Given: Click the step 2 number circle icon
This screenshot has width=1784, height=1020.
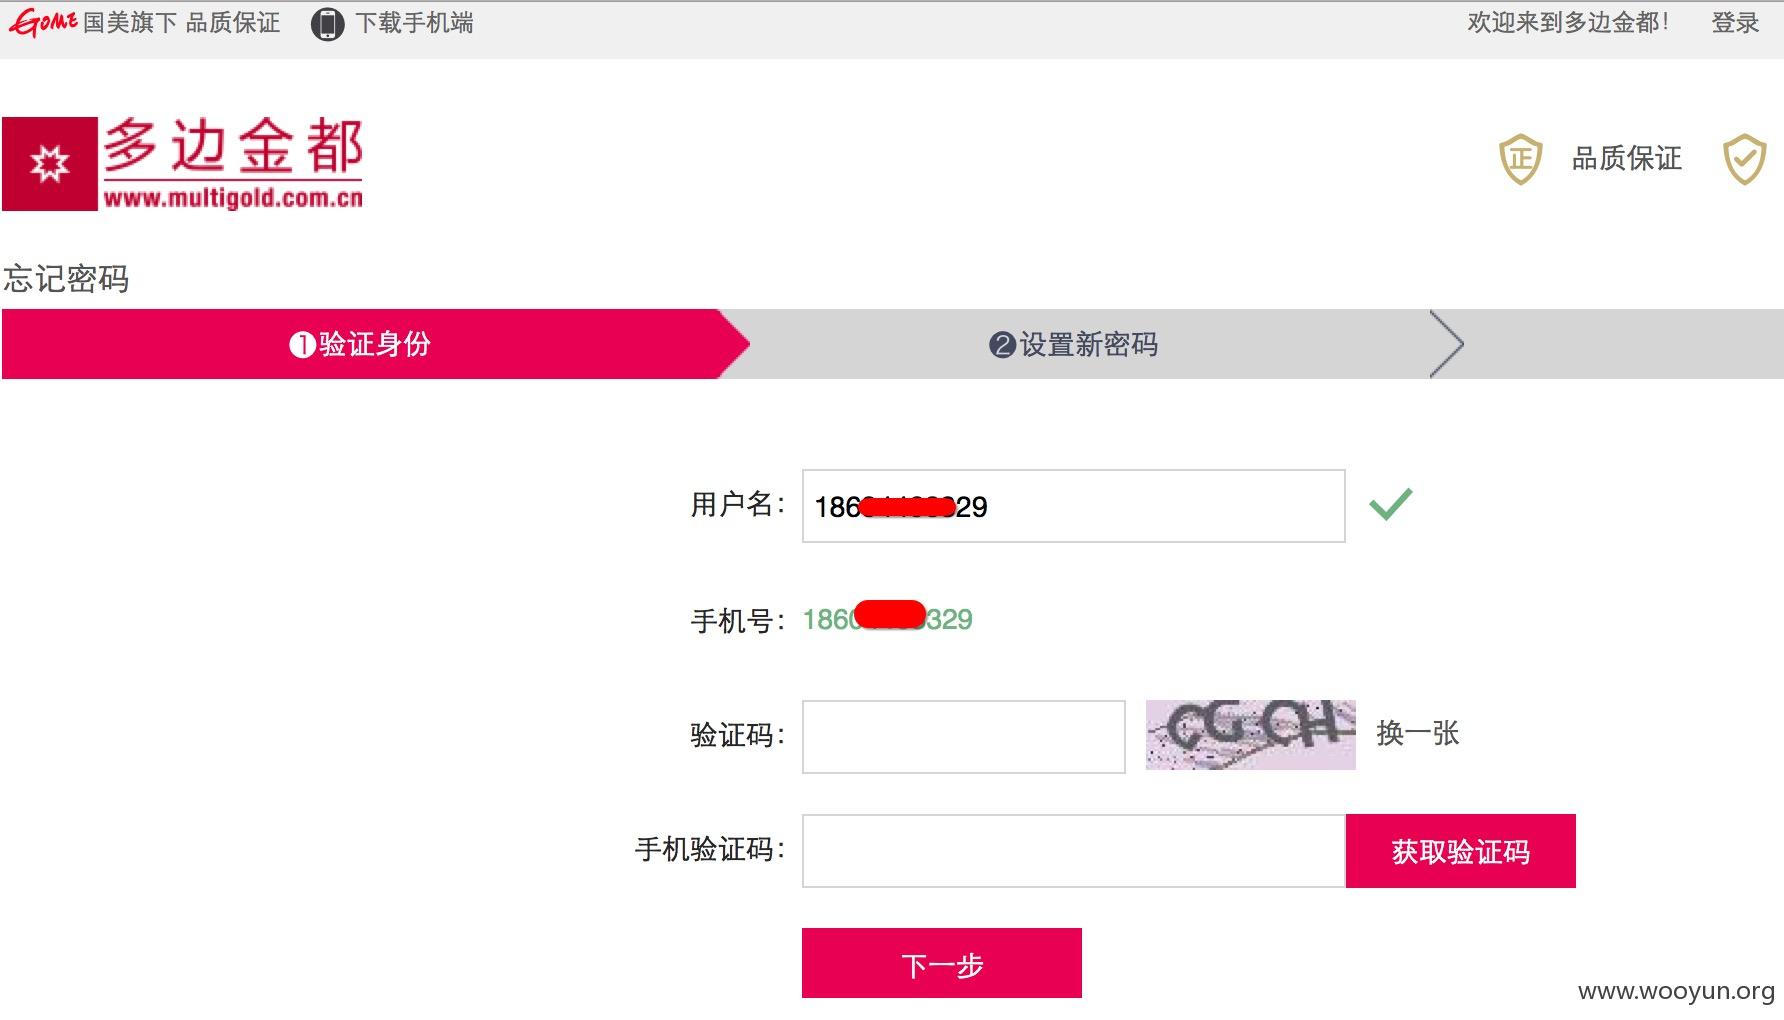Looking at the screenshot, I should coord(1002,345).
